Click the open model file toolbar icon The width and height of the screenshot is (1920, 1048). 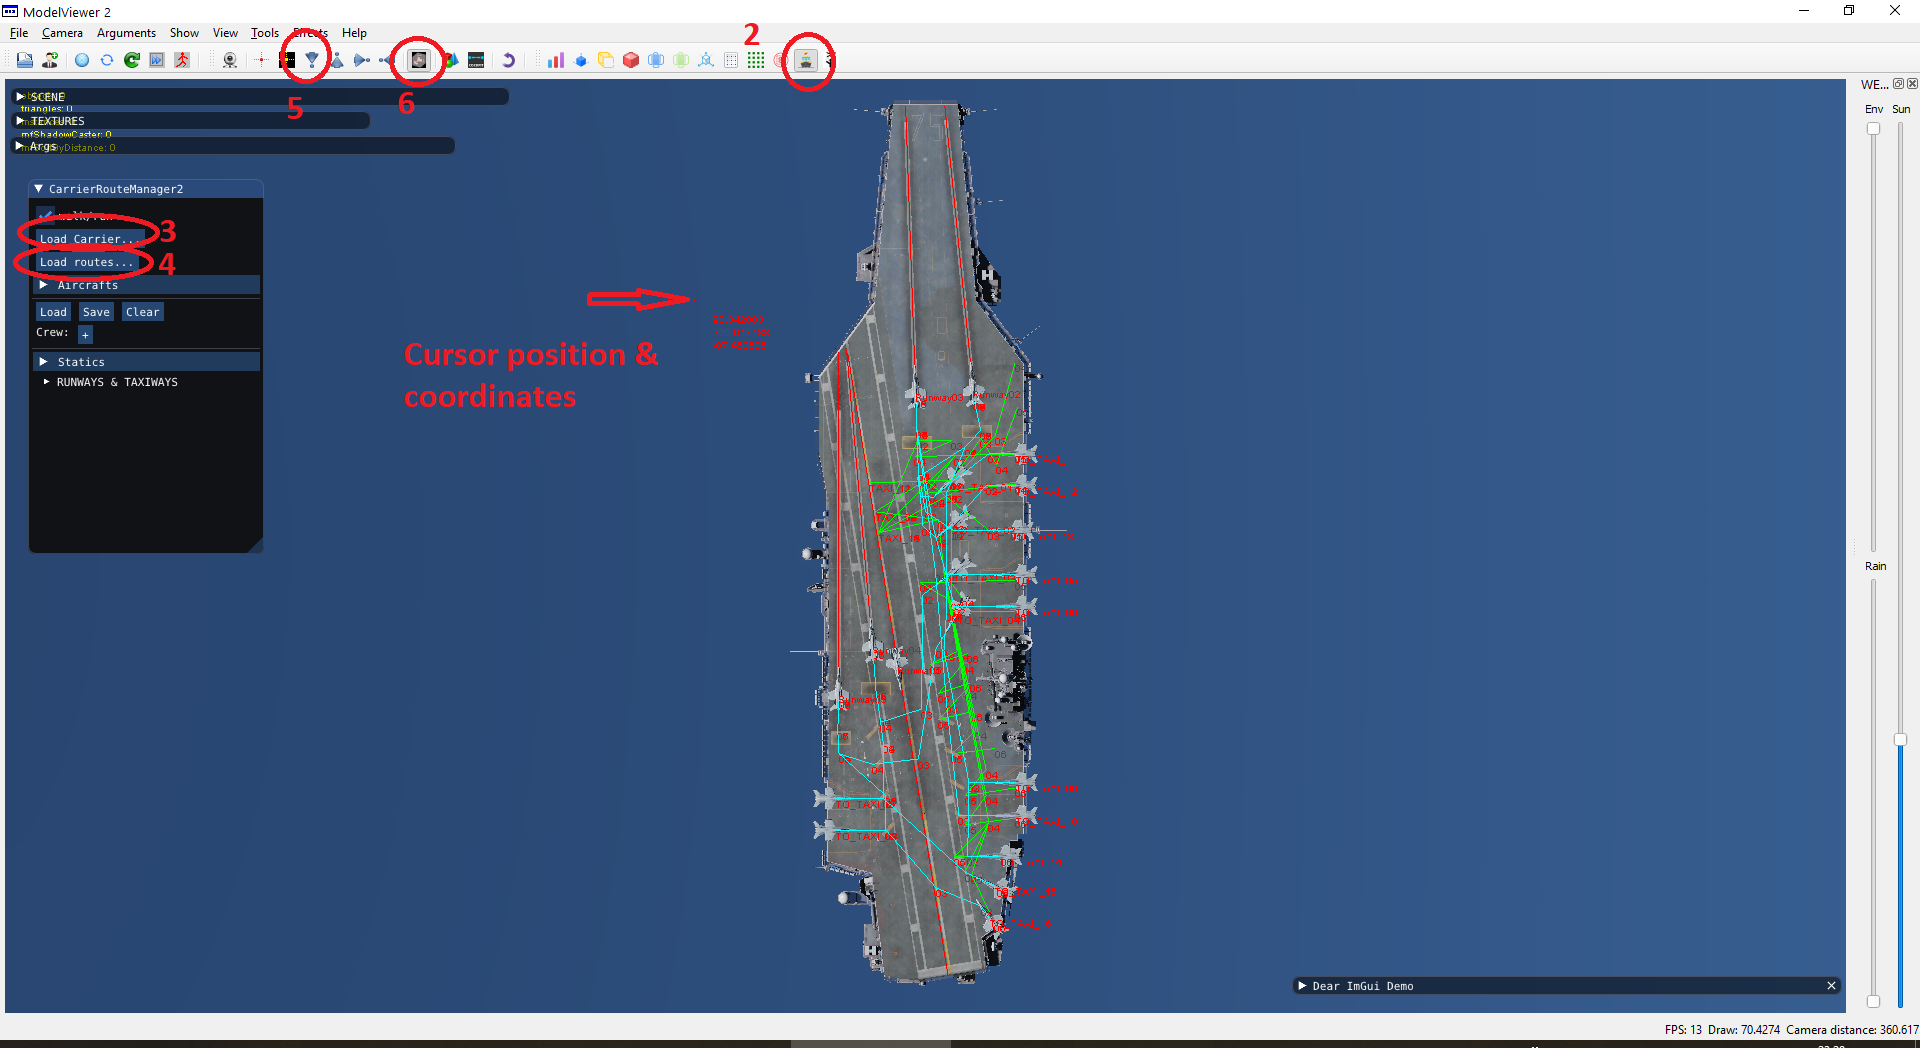pyautogui.click(x=24, y=60)
